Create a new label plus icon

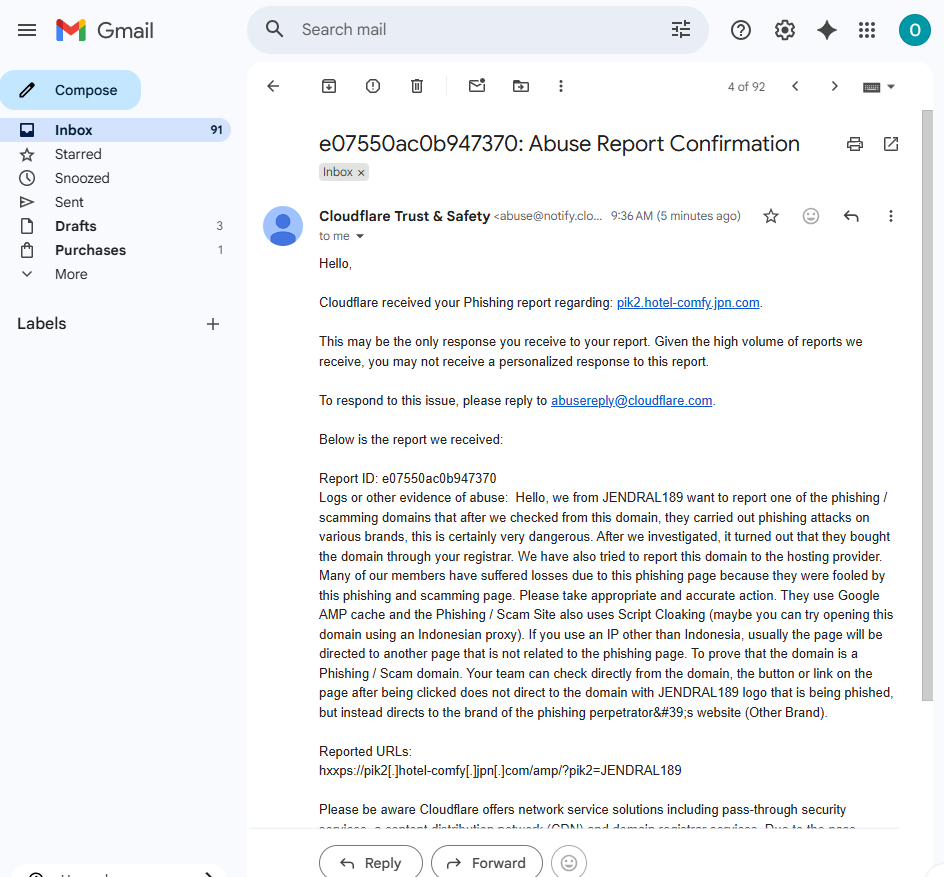213,324
